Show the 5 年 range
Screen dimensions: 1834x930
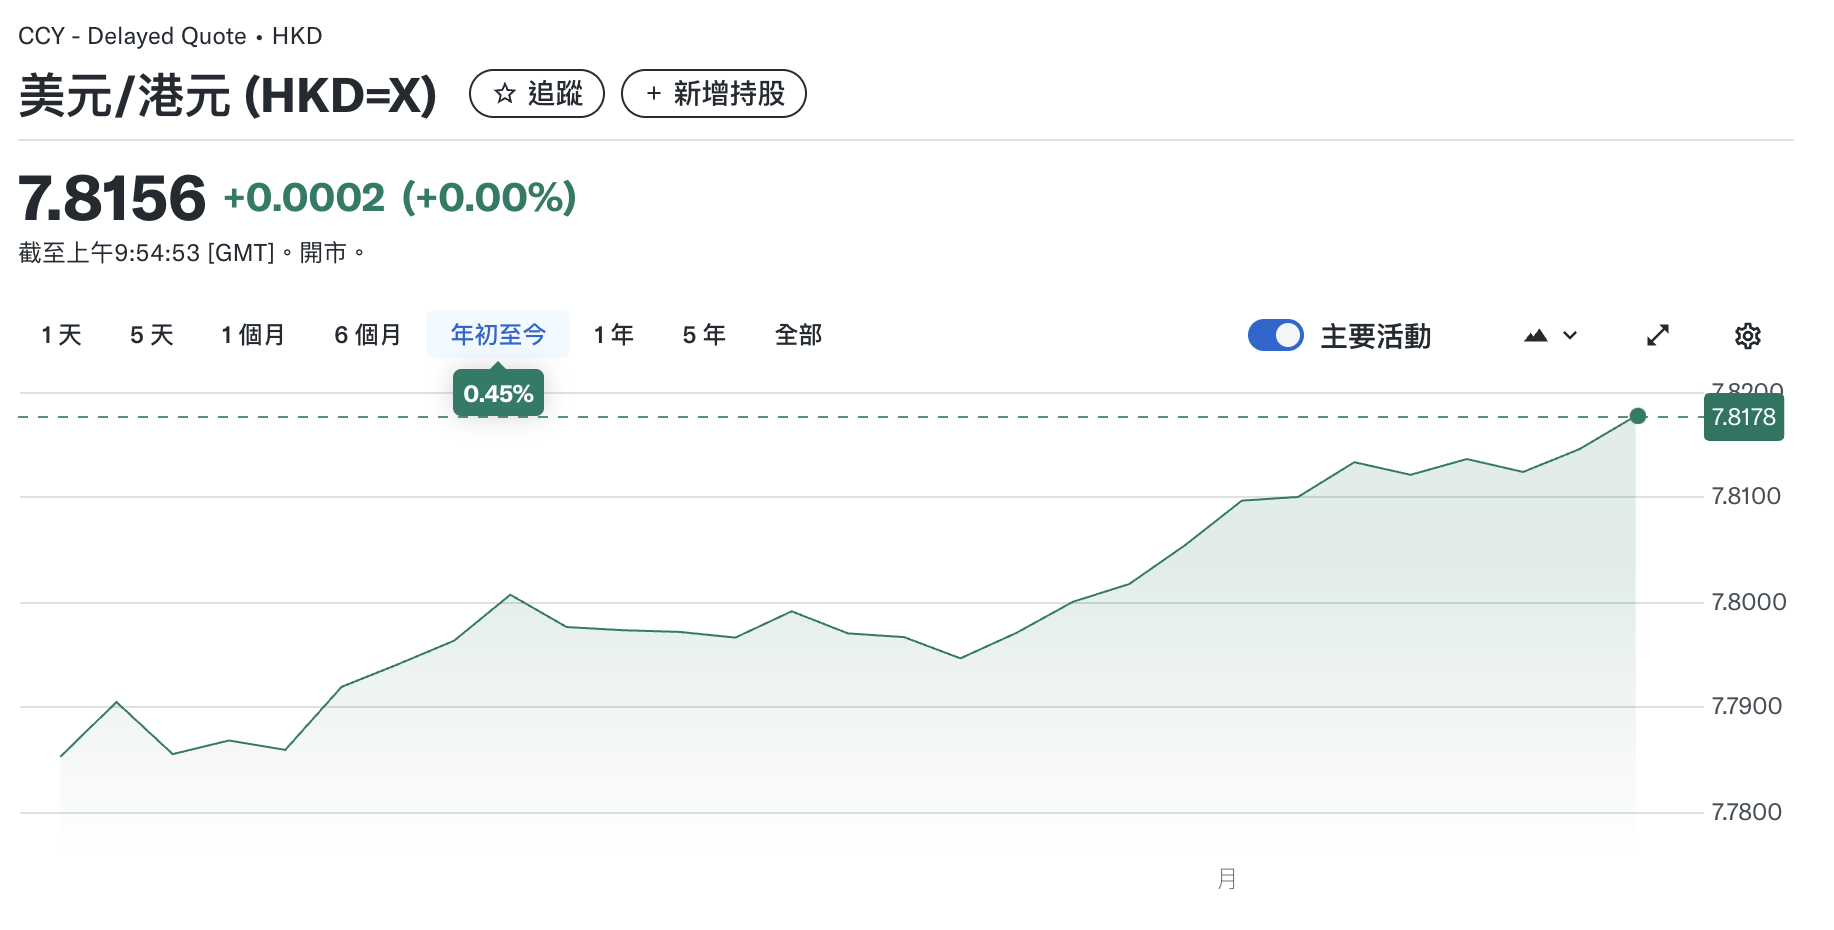[x=704, y=335]
